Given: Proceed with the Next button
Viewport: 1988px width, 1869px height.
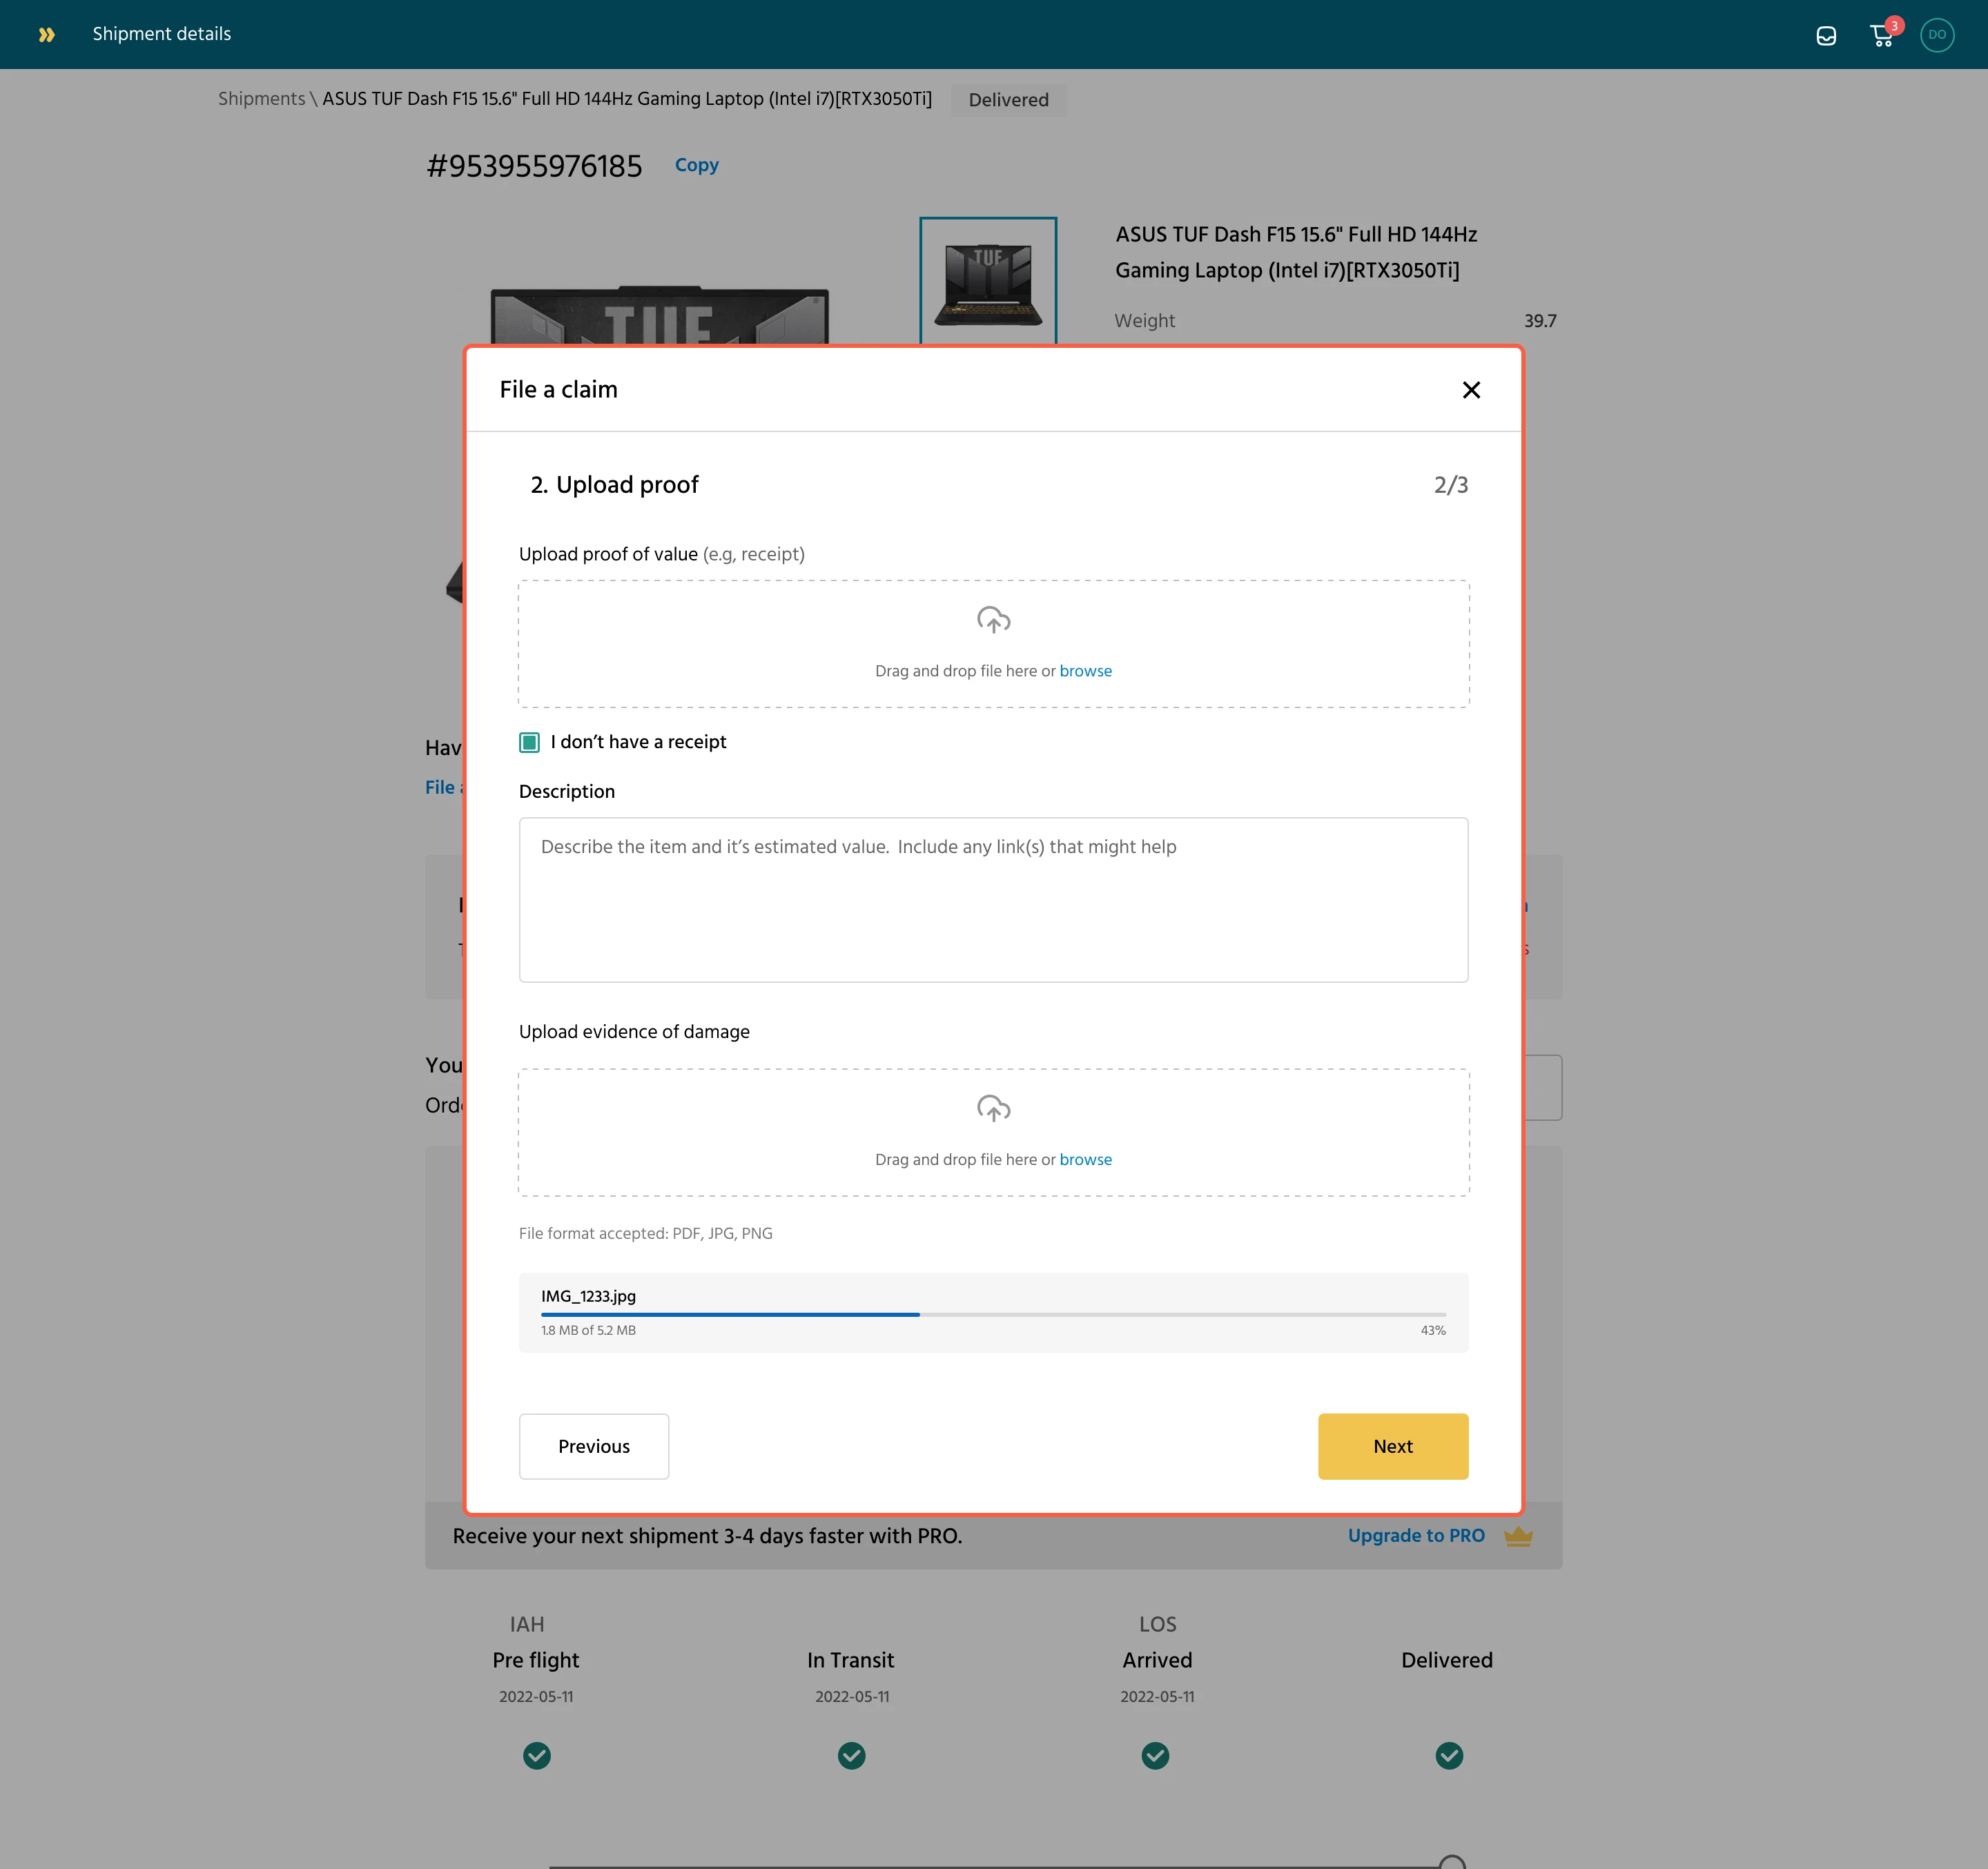Looking at the screenshot, I should (x=1392, y=1446).
